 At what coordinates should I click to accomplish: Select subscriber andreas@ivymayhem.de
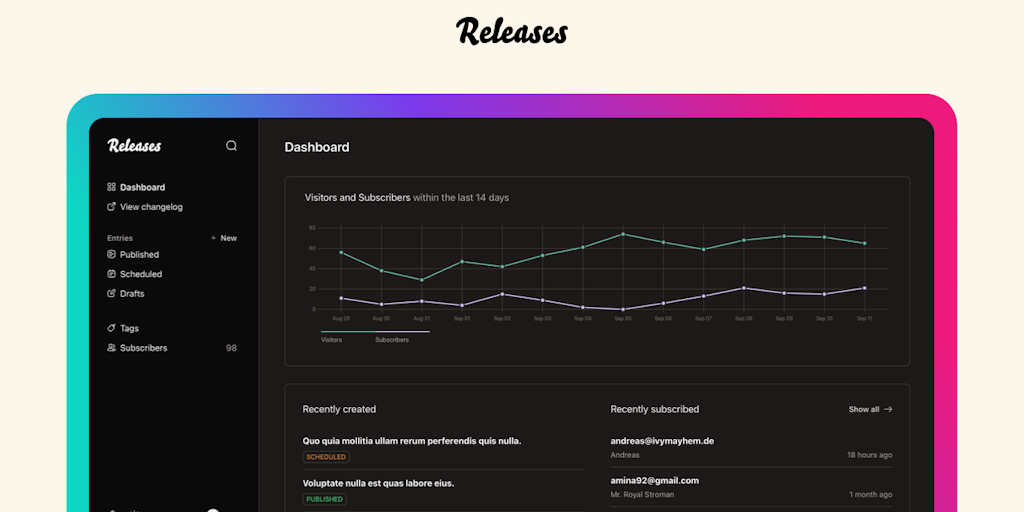[662, 441]
